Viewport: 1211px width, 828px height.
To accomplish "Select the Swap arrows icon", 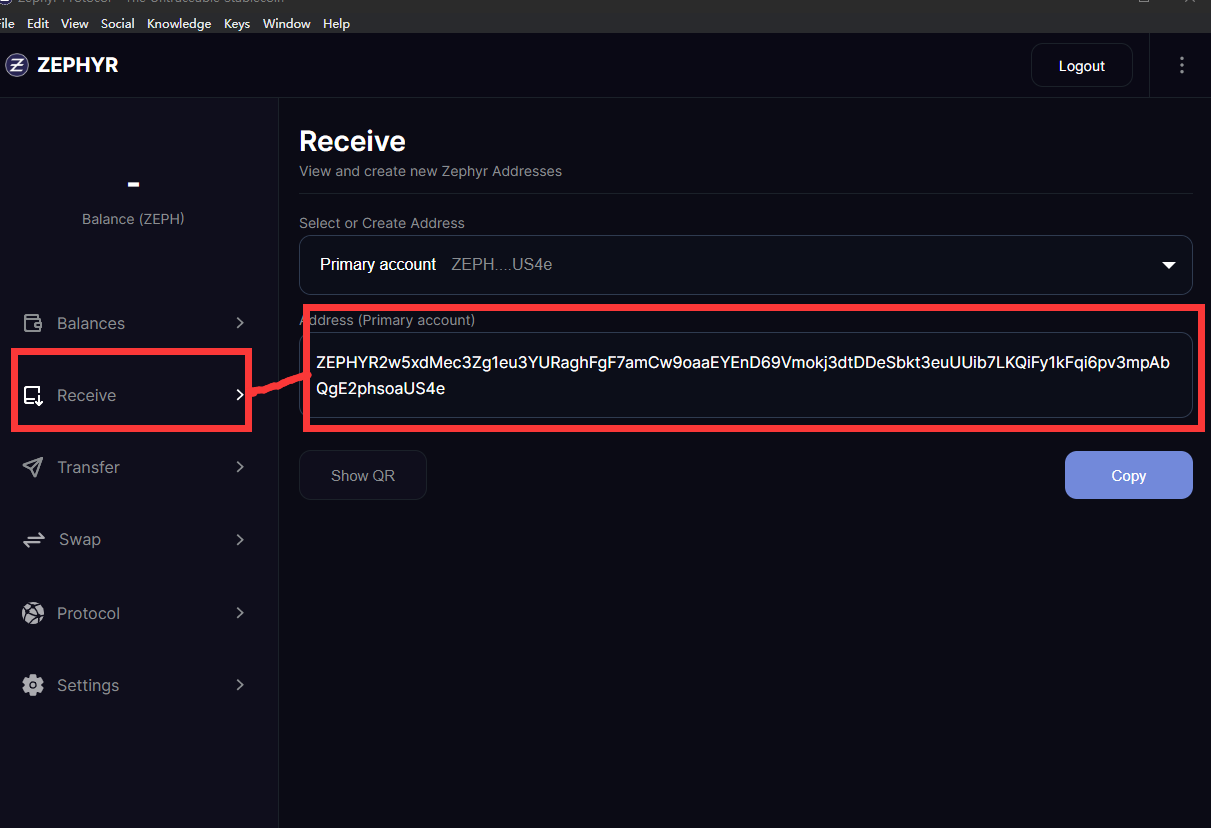I will pyautogui.click(x=34, y=539).
